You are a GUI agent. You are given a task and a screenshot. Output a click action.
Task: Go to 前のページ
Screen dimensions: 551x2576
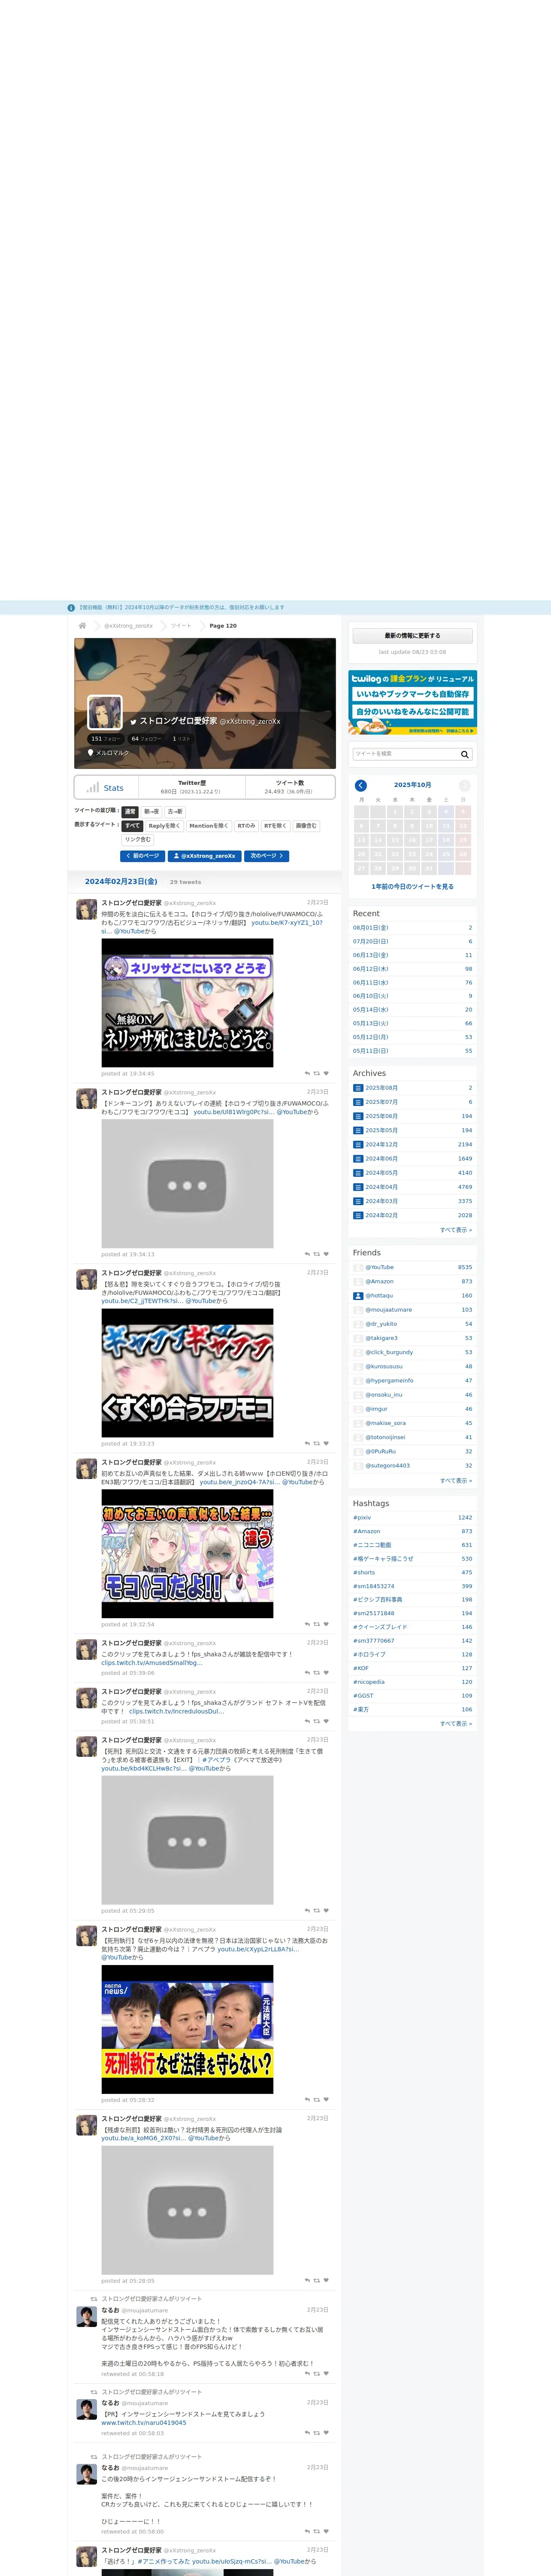click(143, 856)
